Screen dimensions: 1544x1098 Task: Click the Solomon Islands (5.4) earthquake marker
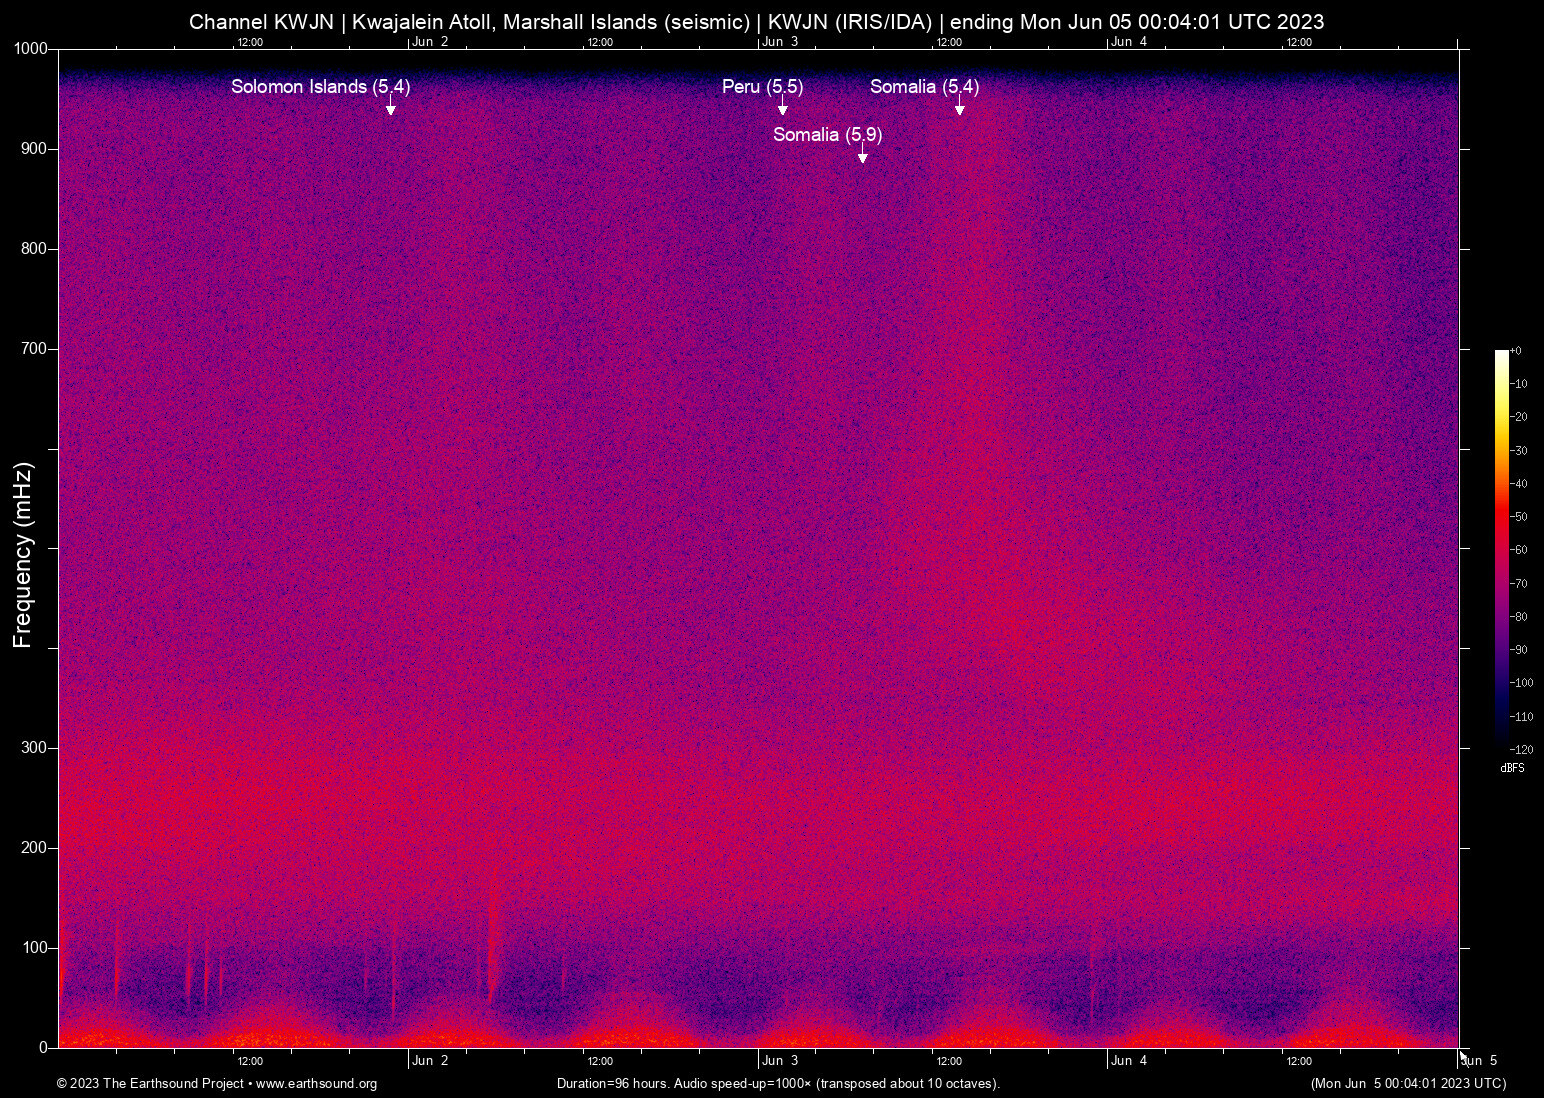(320, 87)
